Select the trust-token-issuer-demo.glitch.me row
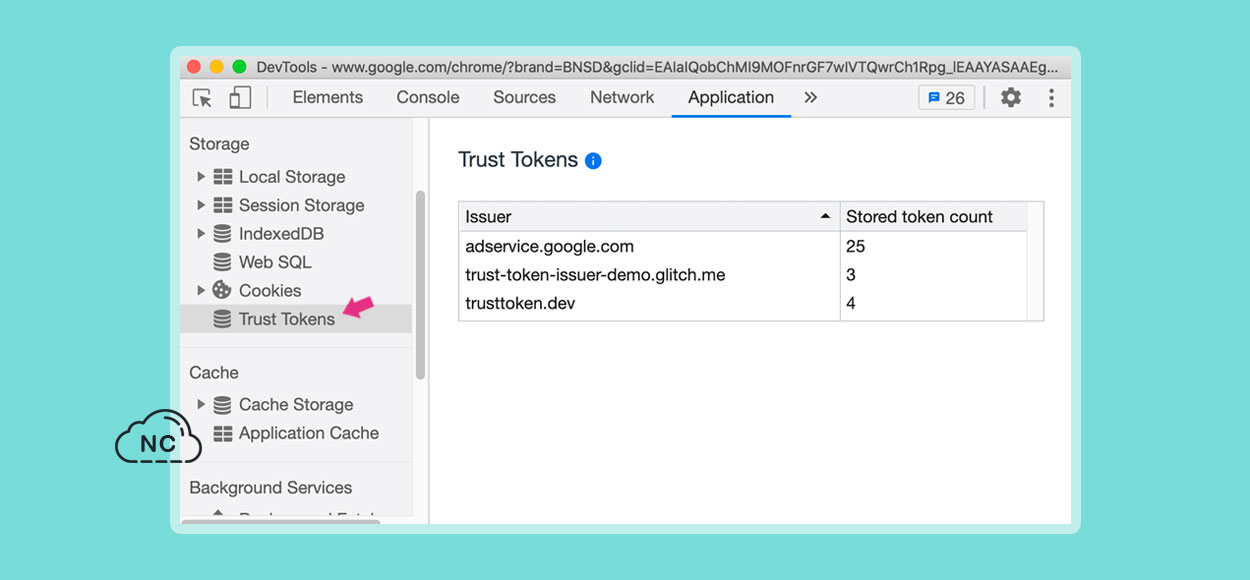This screenshot has width=1250, height=580. [743, 275]
